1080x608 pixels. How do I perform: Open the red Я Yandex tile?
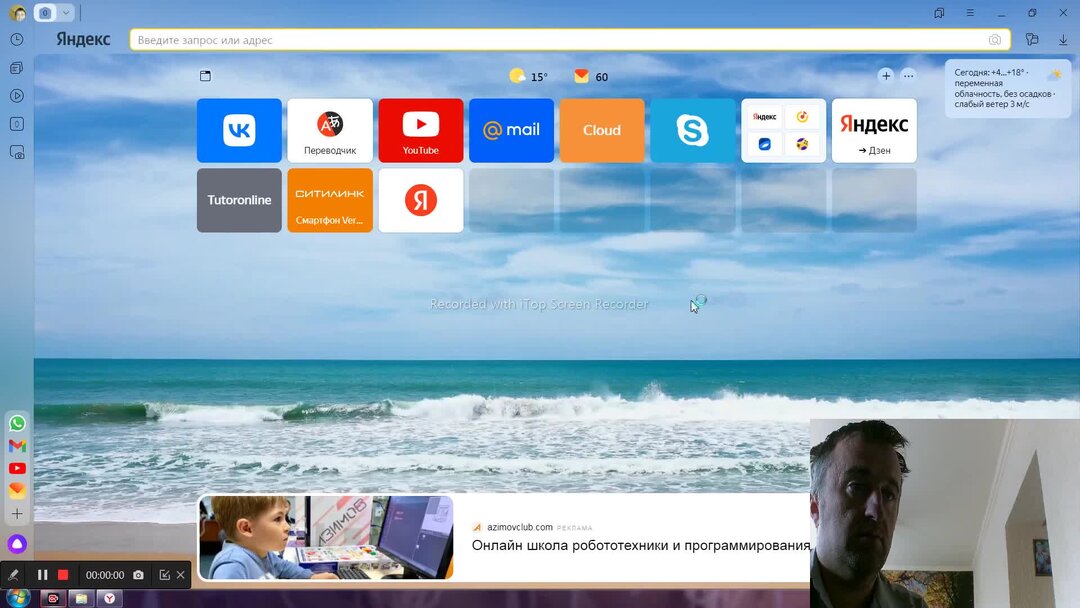pyautogui.click(x=421, y=200)
